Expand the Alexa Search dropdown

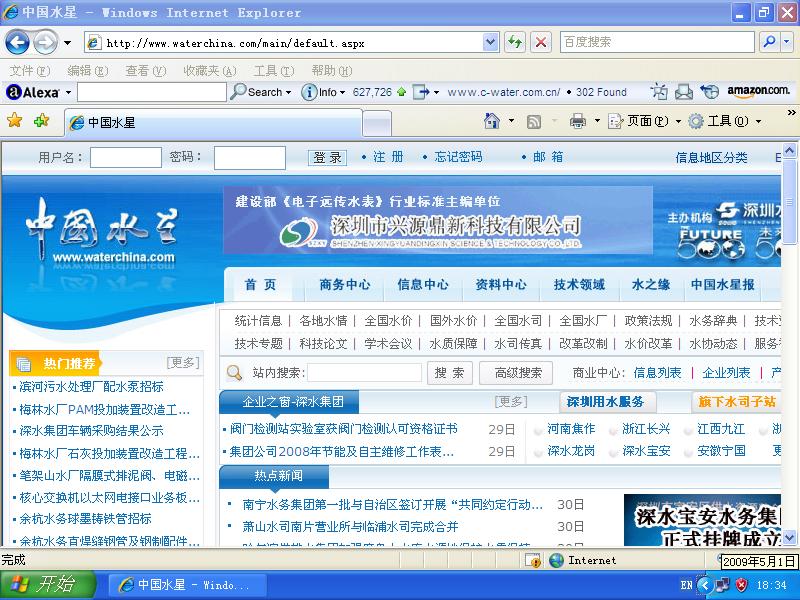[289, 93]
